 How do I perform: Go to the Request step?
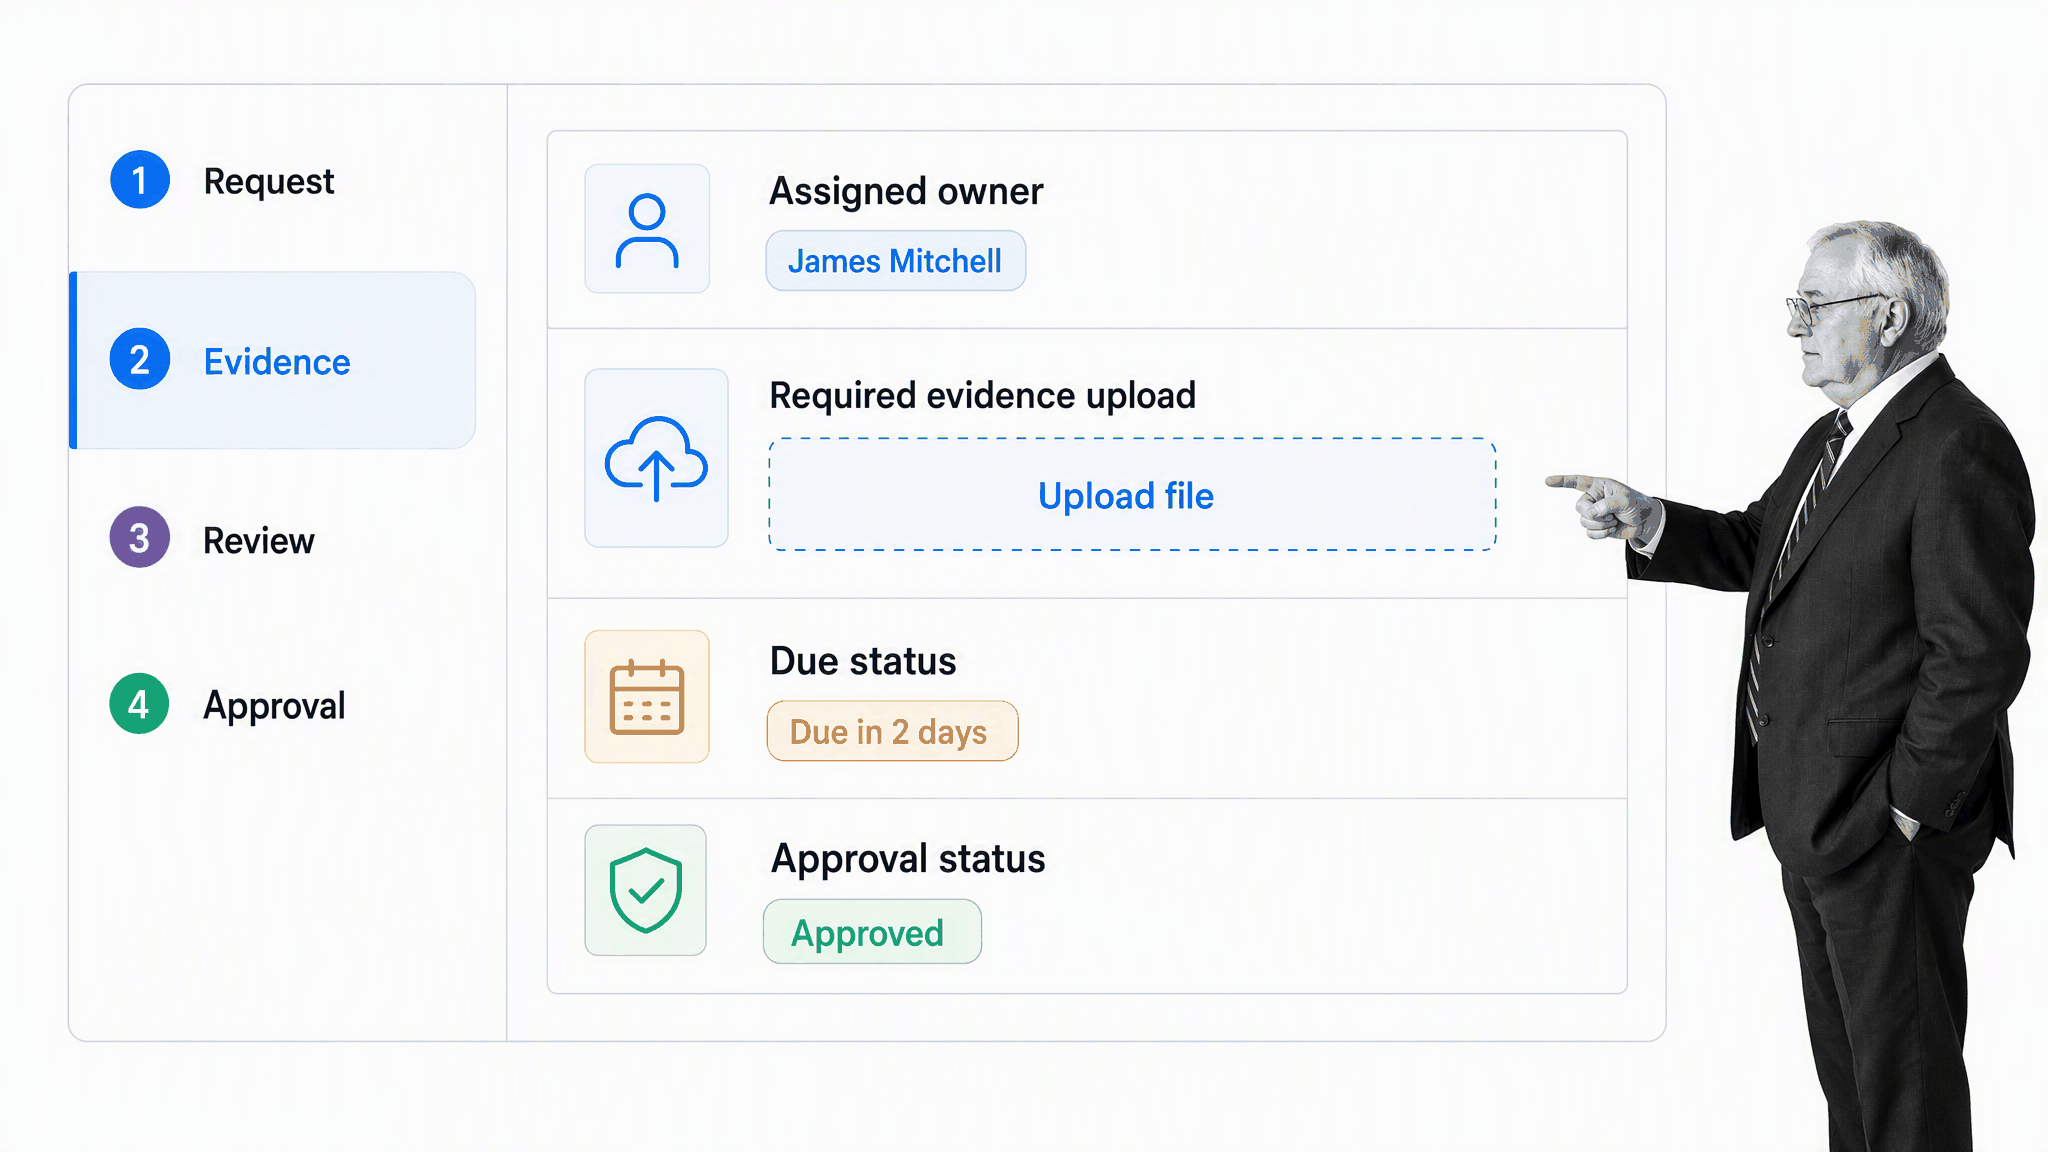point(268,181)
